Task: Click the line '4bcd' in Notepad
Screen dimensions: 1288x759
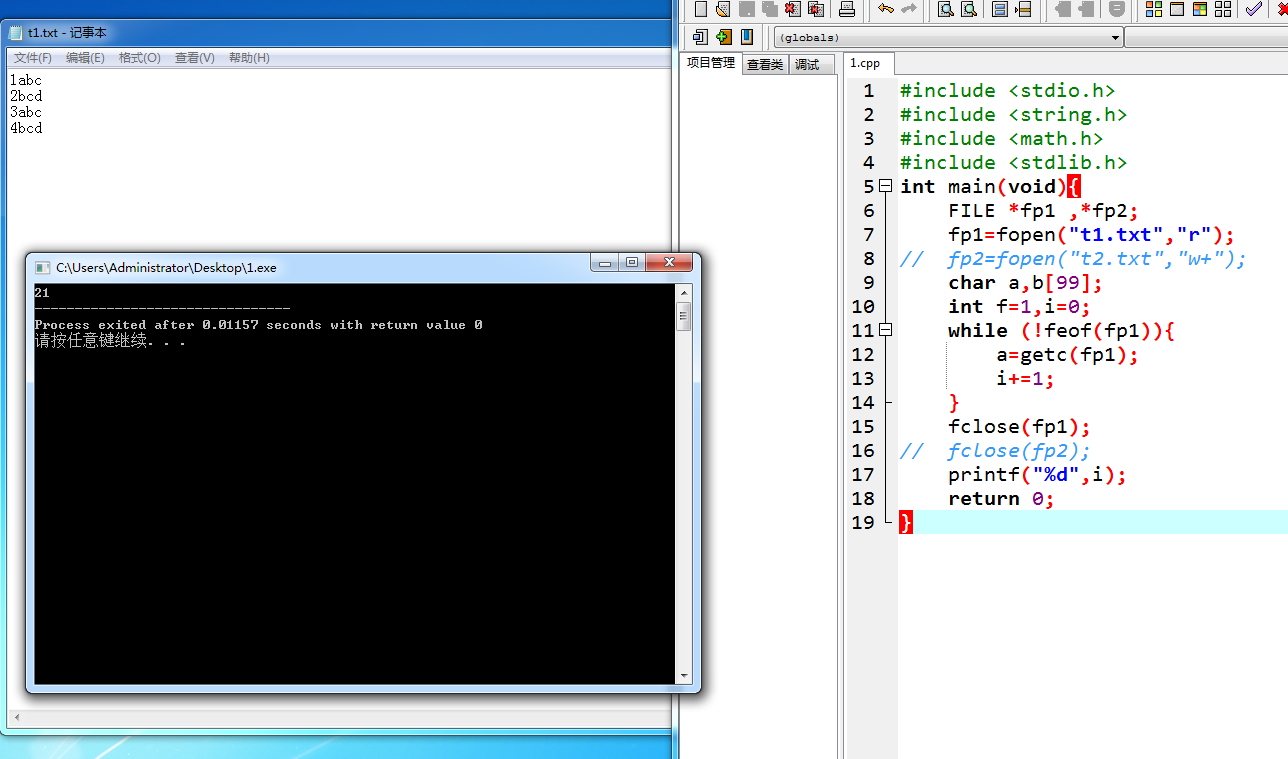Action: pos(26,128)
